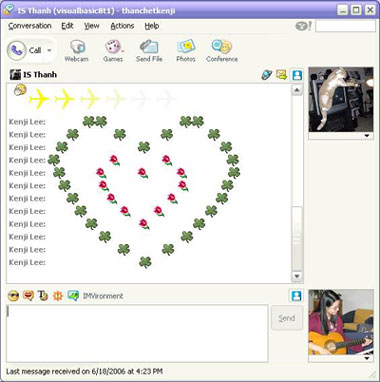Open text format options icon
Image resolution: width=380 pixels, height=382 pixels.
click(43, 296)
